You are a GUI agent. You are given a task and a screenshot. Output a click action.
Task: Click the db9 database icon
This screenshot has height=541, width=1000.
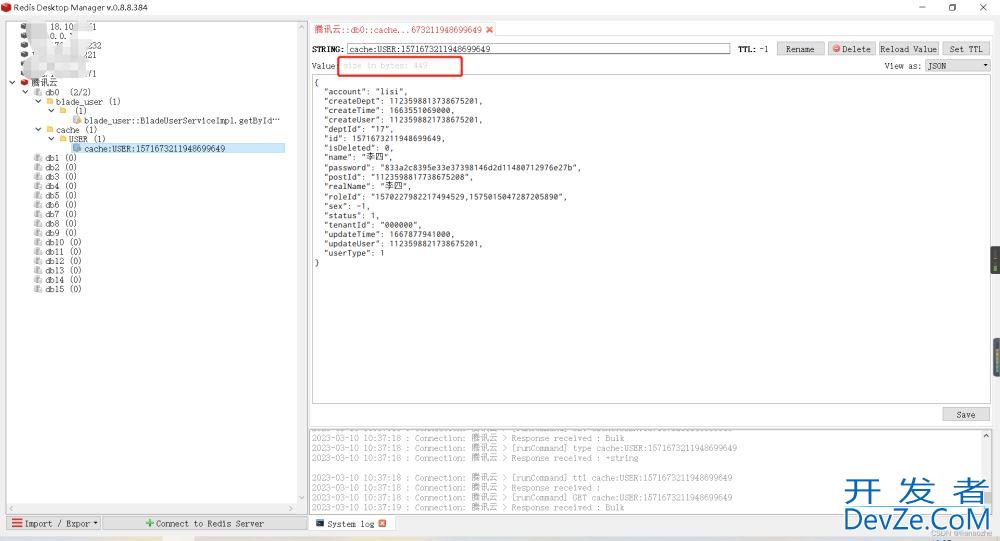(38, 233)
